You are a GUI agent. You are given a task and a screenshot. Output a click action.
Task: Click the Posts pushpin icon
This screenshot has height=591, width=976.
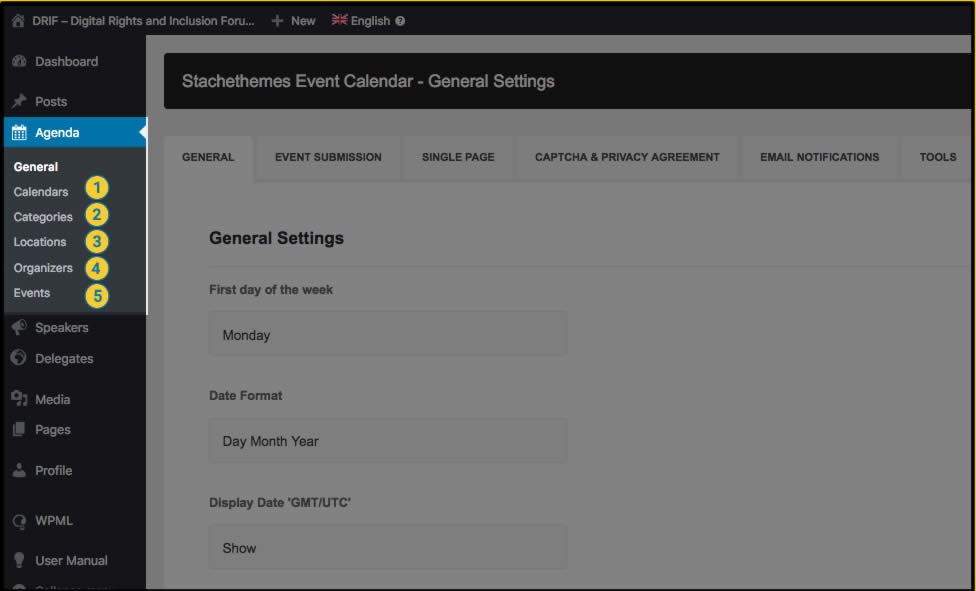tap(19, 102)
